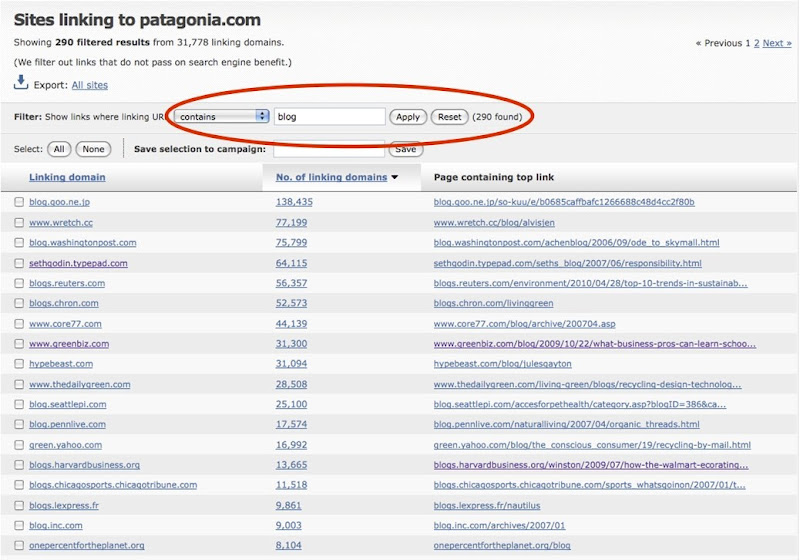Viewport: 800px width, 560px height.
Task: Open the green.yahoo.com domain link
Action: [x=65, y=445]
